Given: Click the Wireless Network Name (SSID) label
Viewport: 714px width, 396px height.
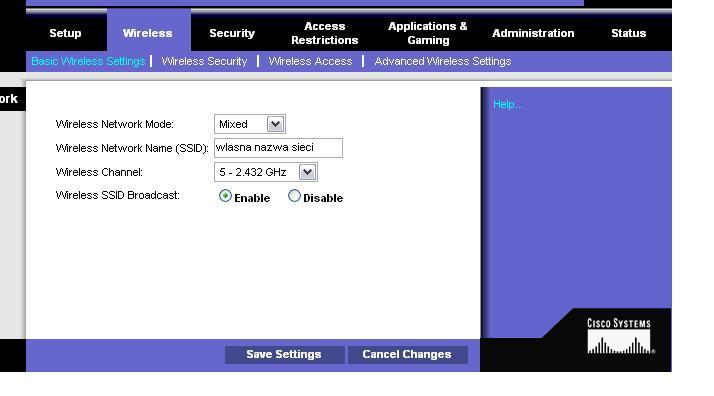Looking at the screenshot, I should point(132,148).
